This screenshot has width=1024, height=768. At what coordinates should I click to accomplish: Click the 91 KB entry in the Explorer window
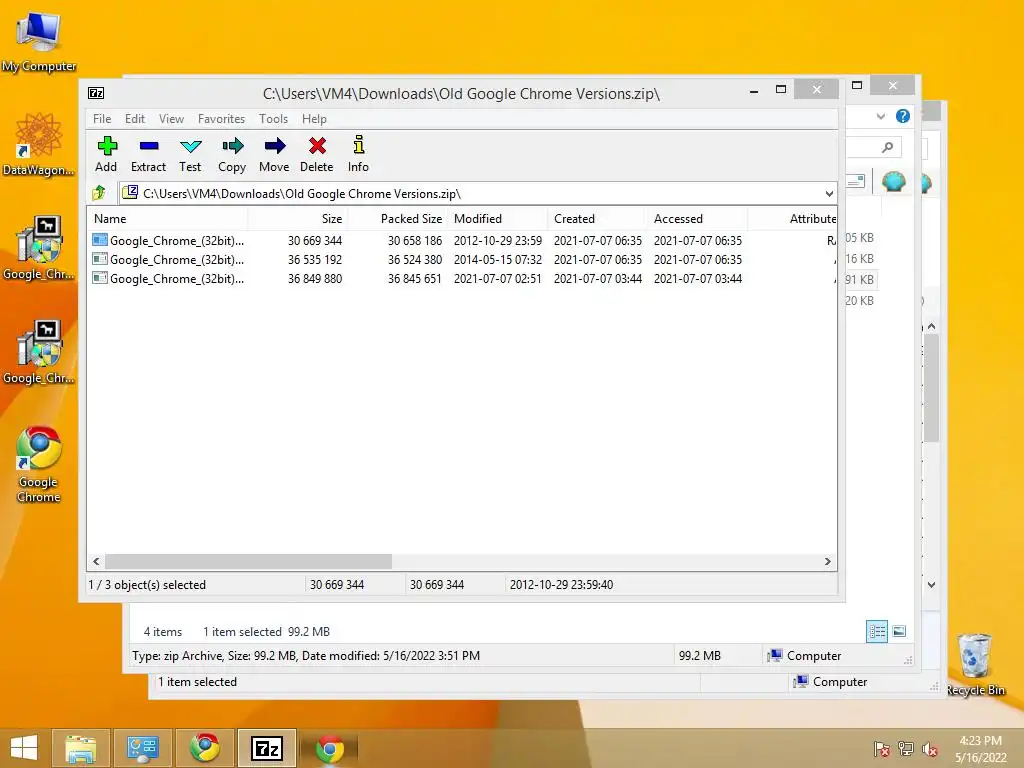(x=859, y=280)
